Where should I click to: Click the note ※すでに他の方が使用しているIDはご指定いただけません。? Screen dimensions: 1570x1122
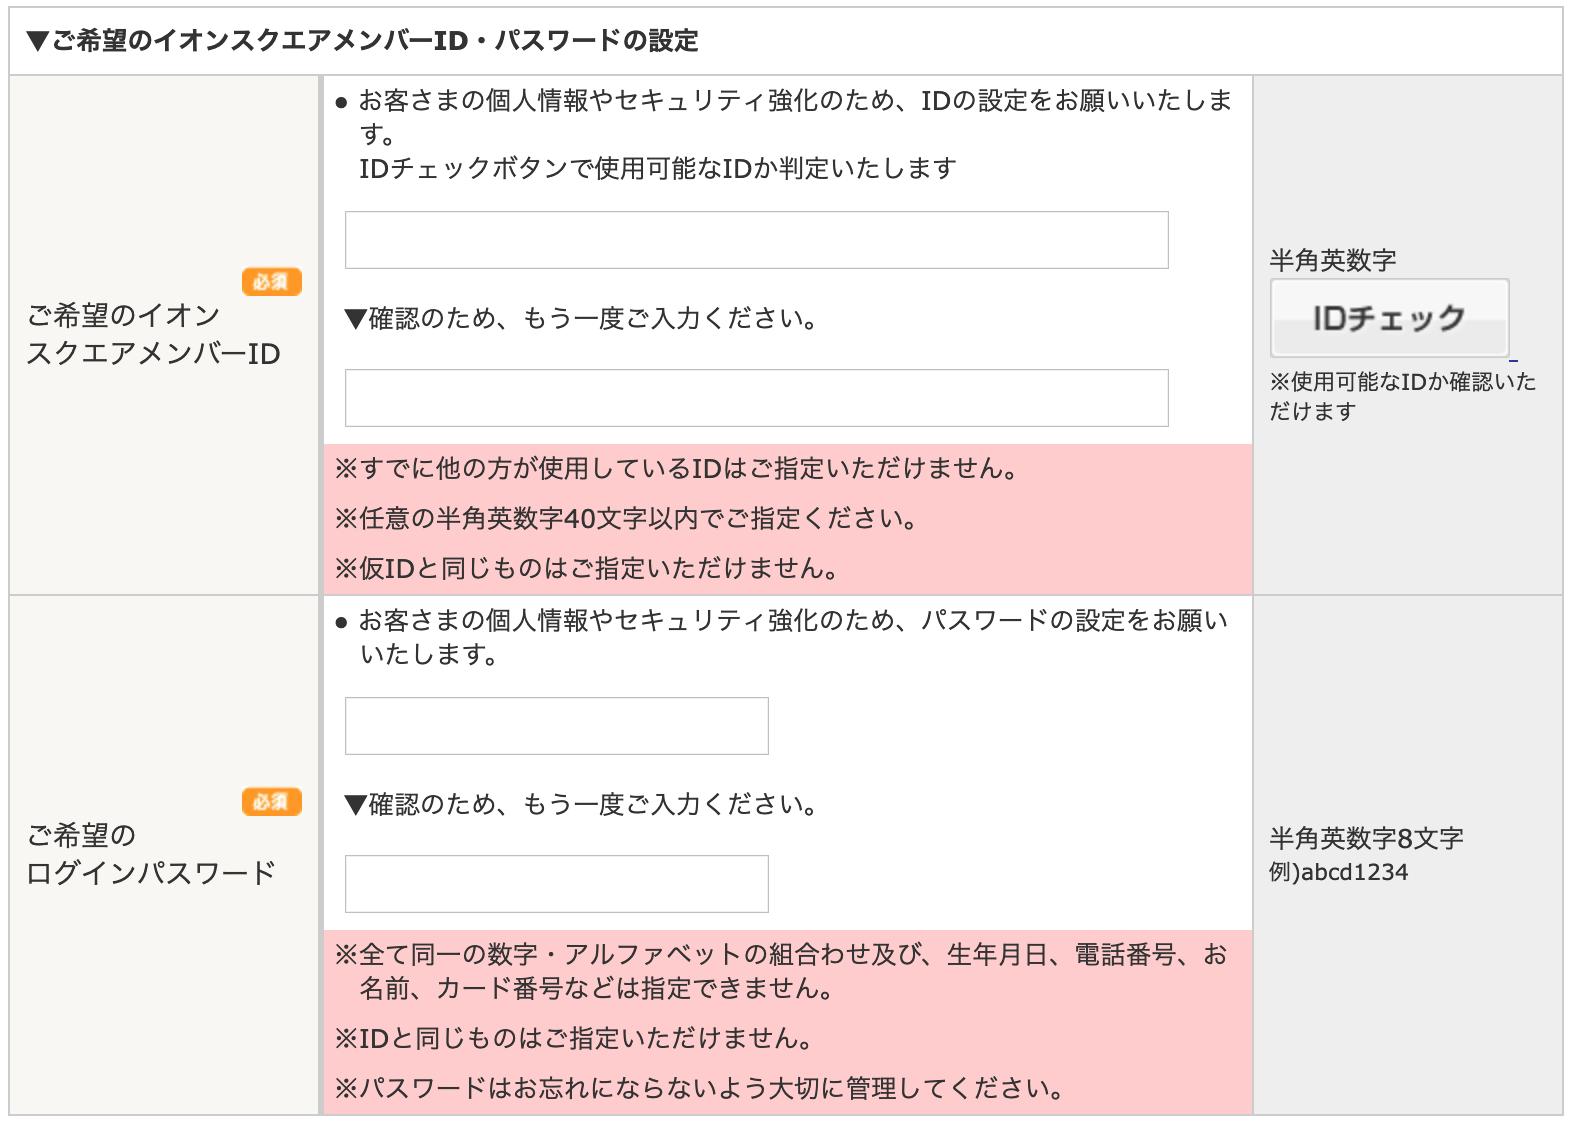pyautogui.click(x=676, y=468)
